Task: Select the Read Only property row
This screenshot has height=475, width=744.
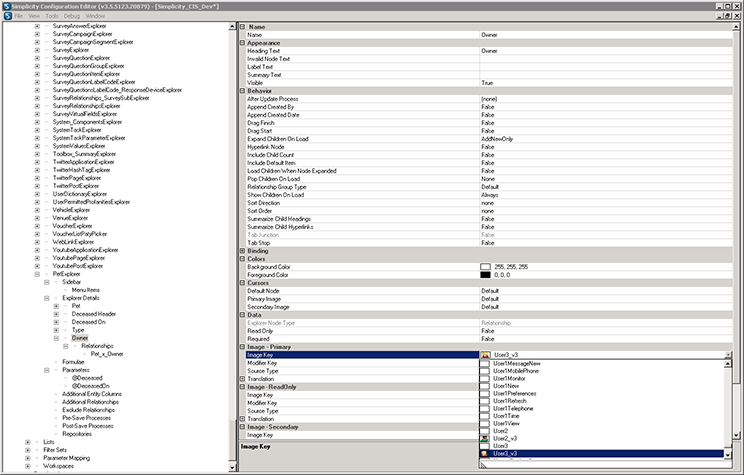Action: click(x=489, y=331)
